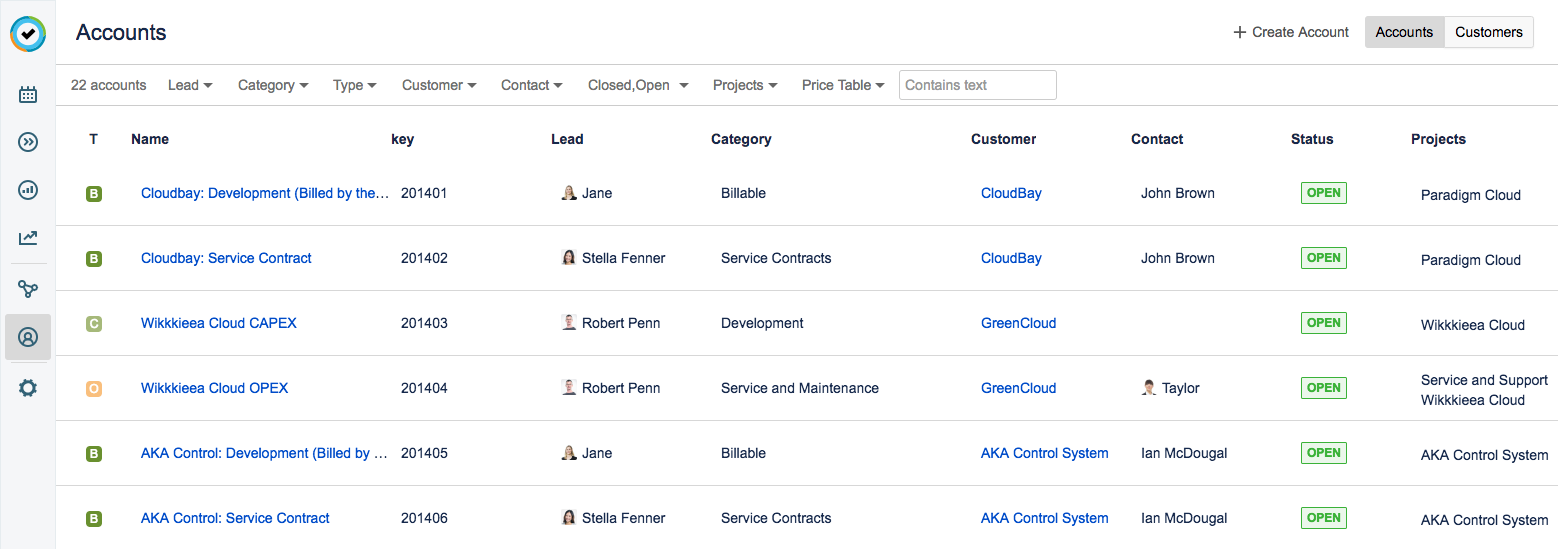Expand the Closed,Open status filter
The image size is (1558, 549).
(x=637, y=85)
